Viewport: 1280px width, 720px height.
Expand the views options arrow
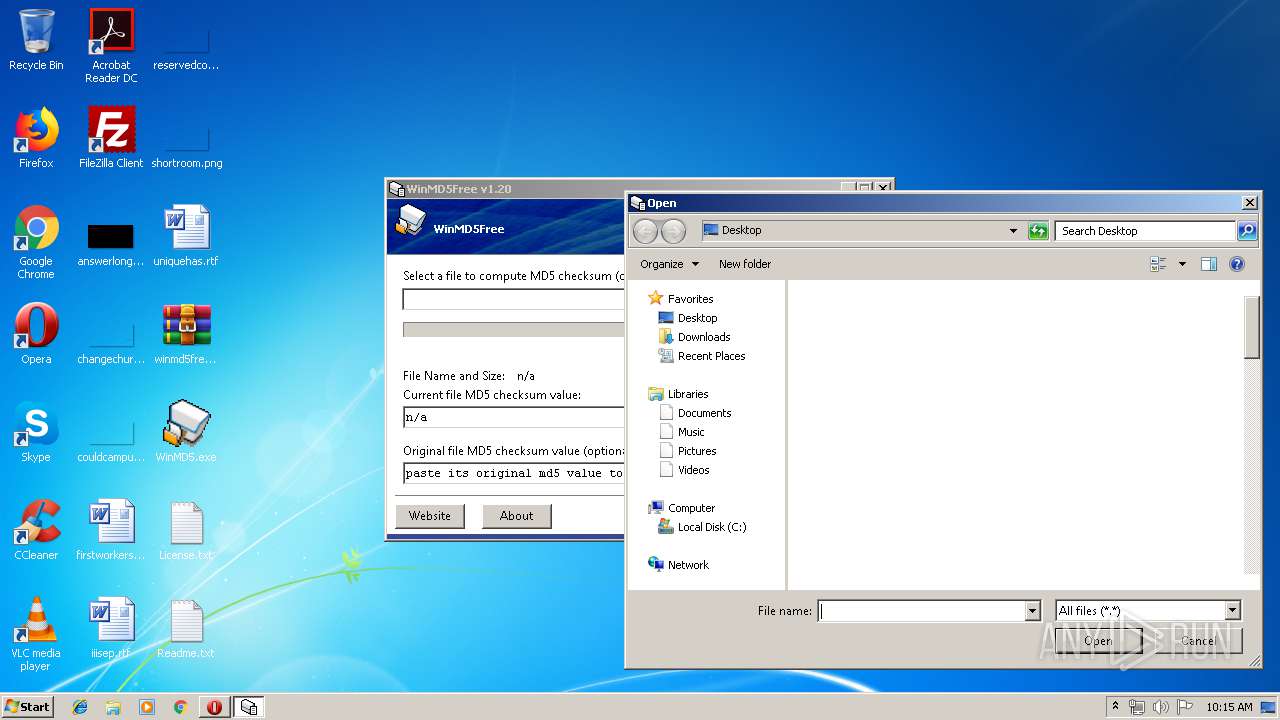pyautogui.click(x=1182, y=264)
